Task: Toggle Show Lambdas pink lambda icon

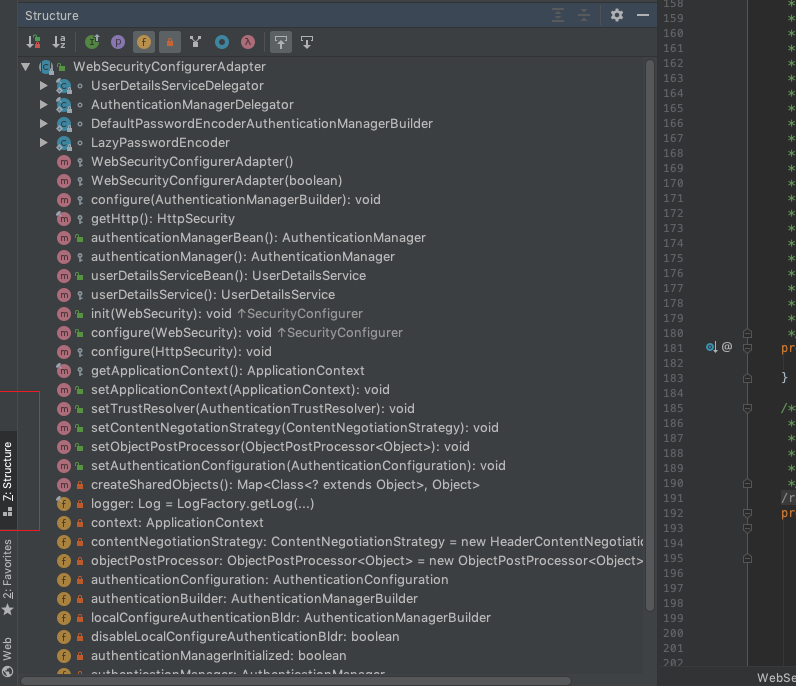Action: click(248, 42)
